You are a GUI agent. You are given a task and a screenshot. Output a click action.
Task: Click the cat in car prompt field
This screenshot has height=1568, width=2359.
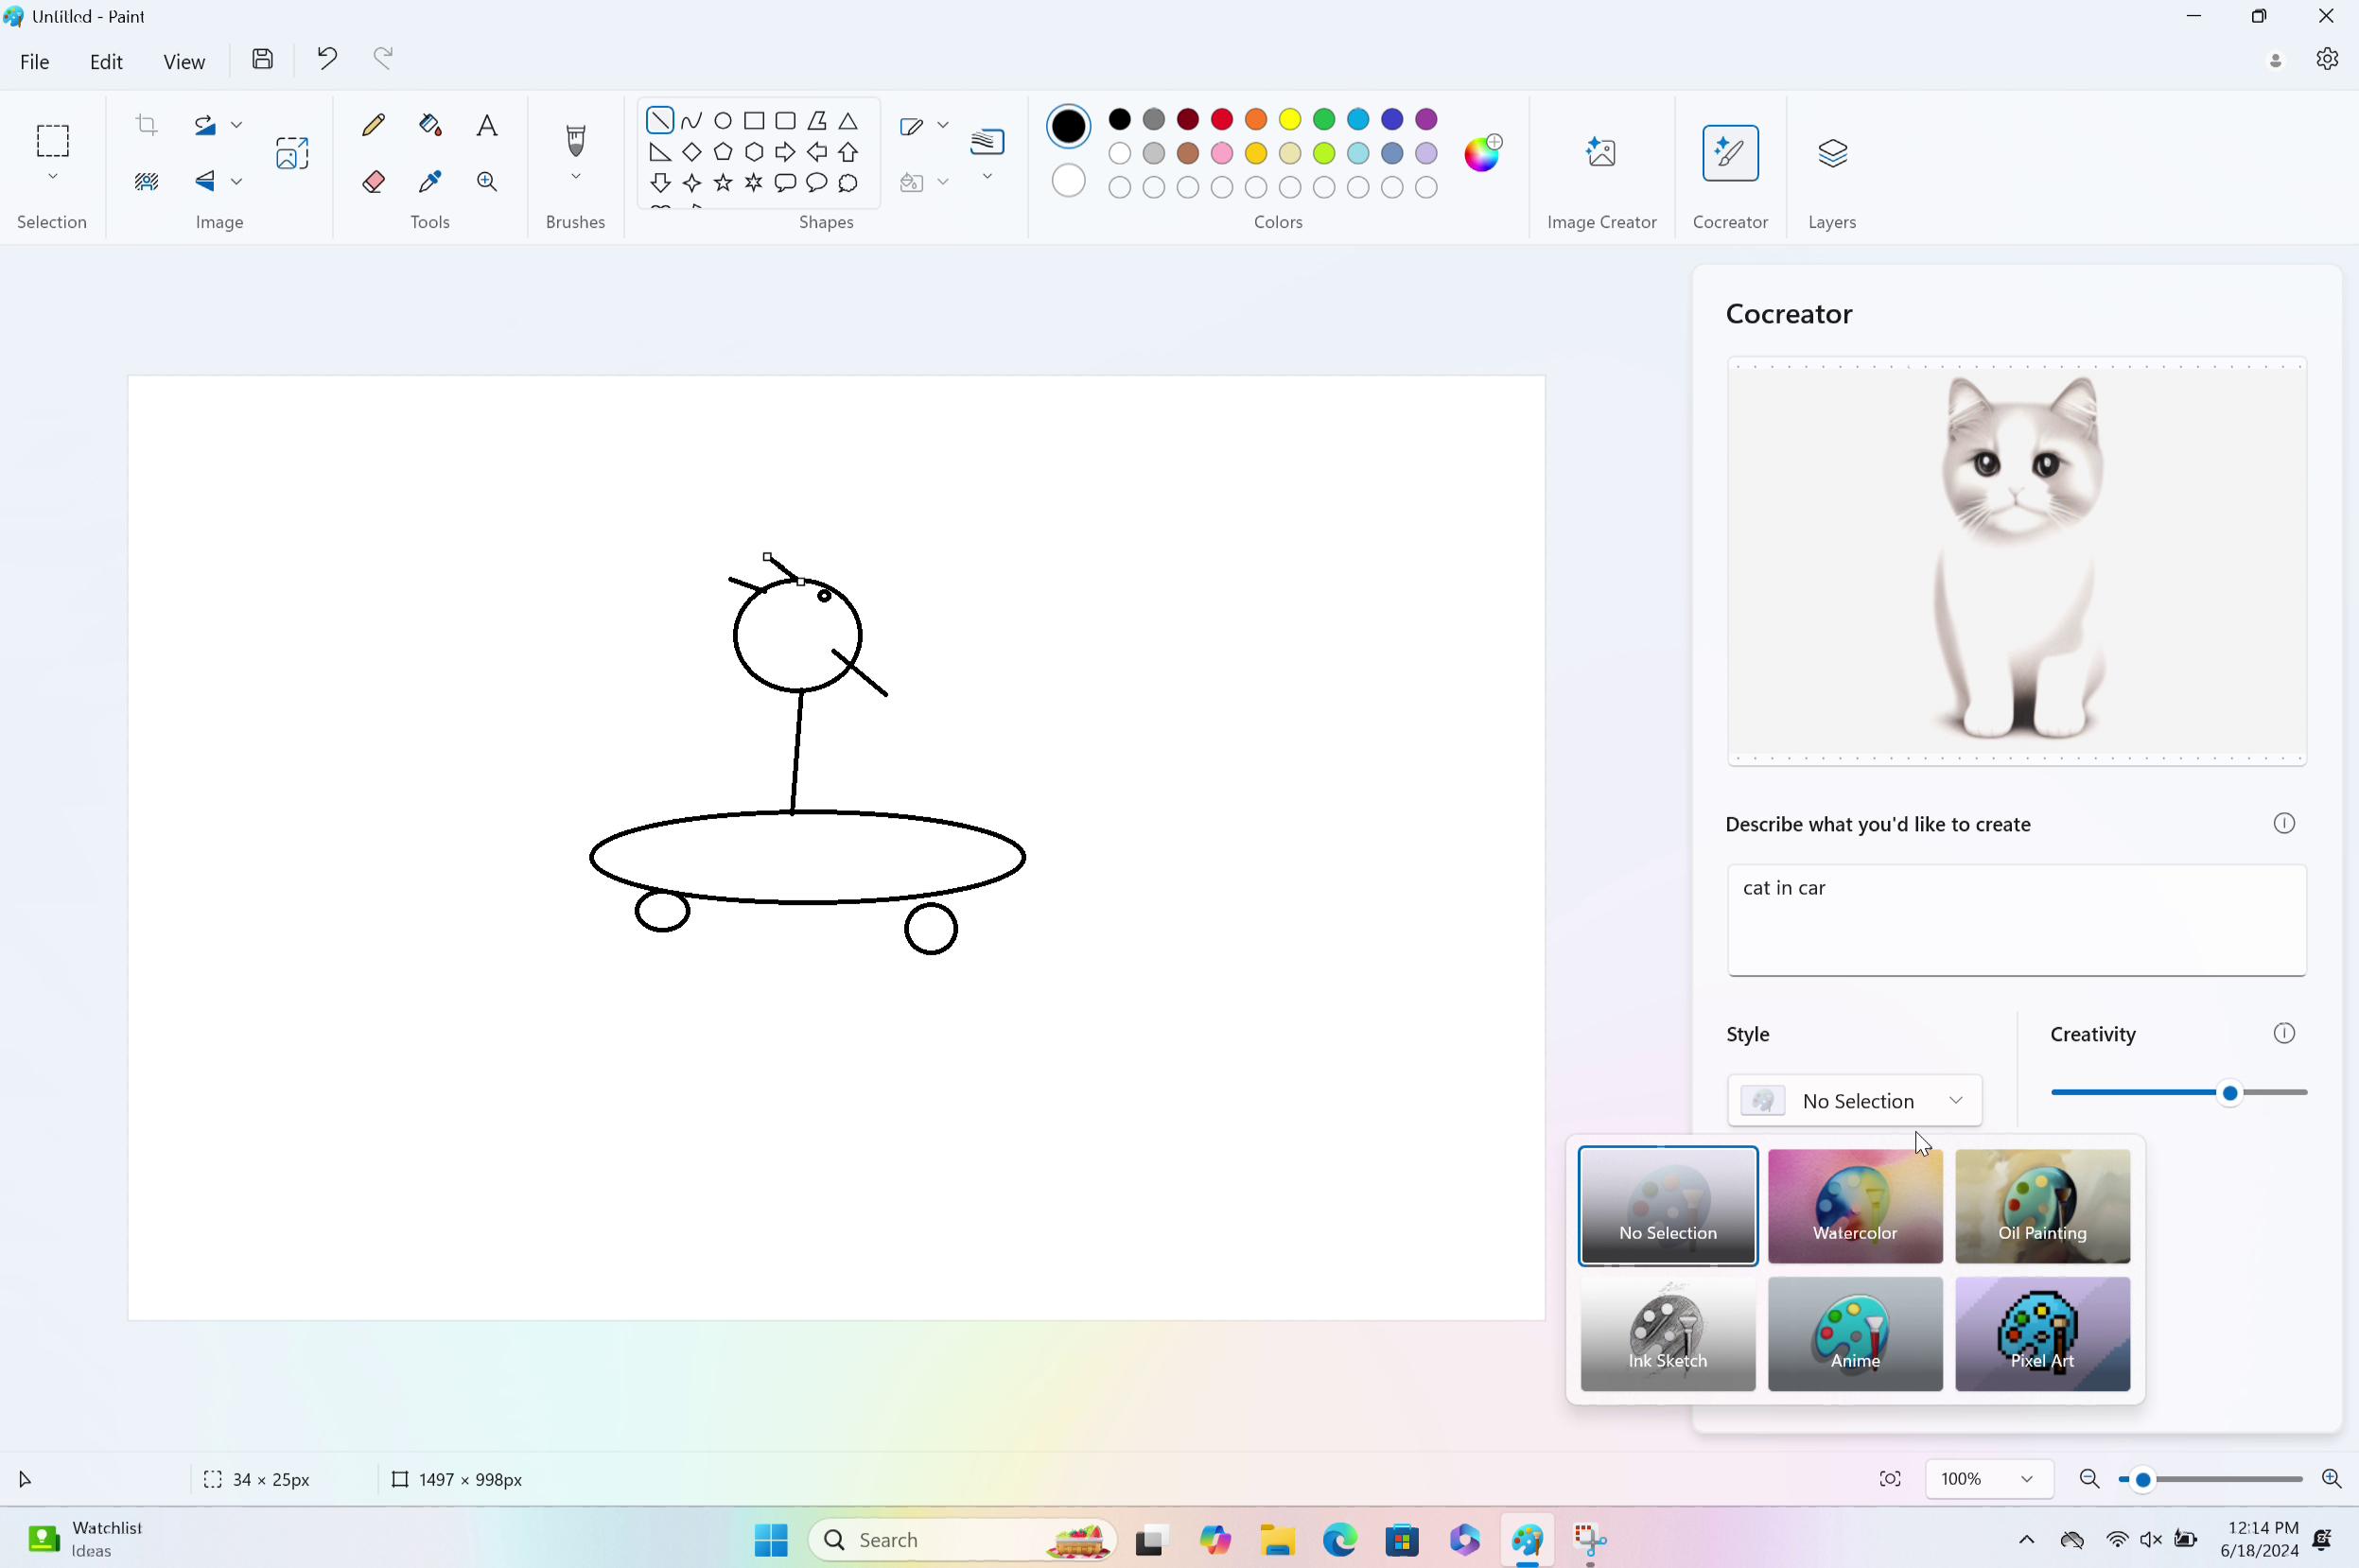click(x=2016, y=920)
